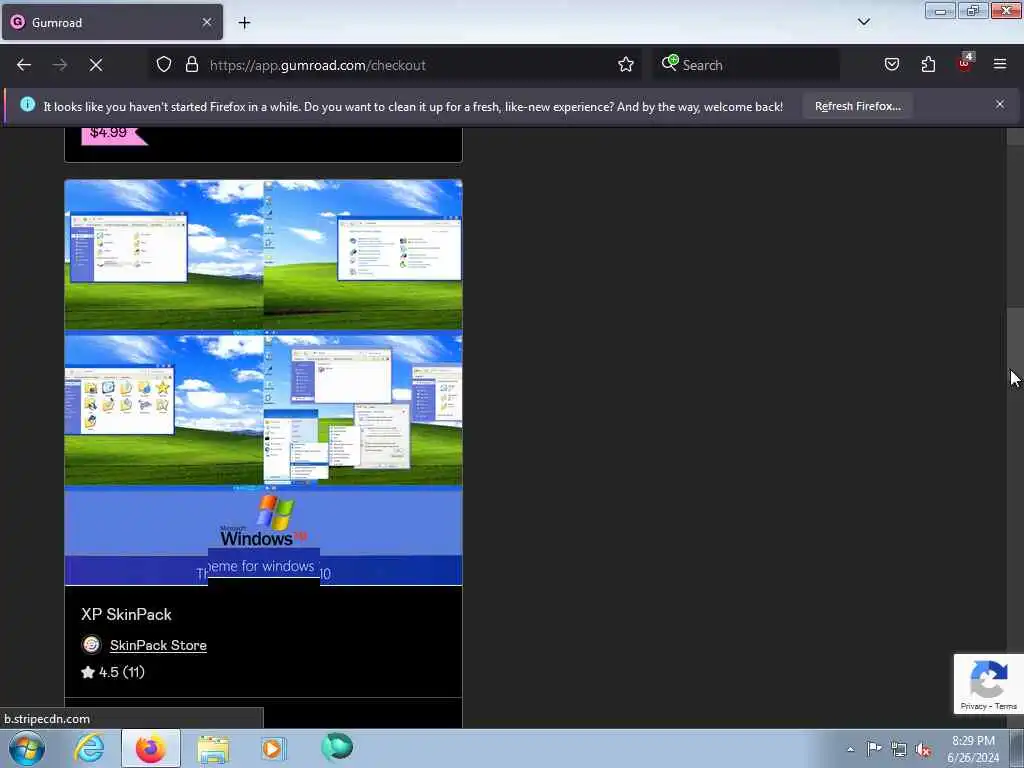
Task: Open the reCAPTCHA Privacy link
Action: pyautogui.click(x=972, y=706)
